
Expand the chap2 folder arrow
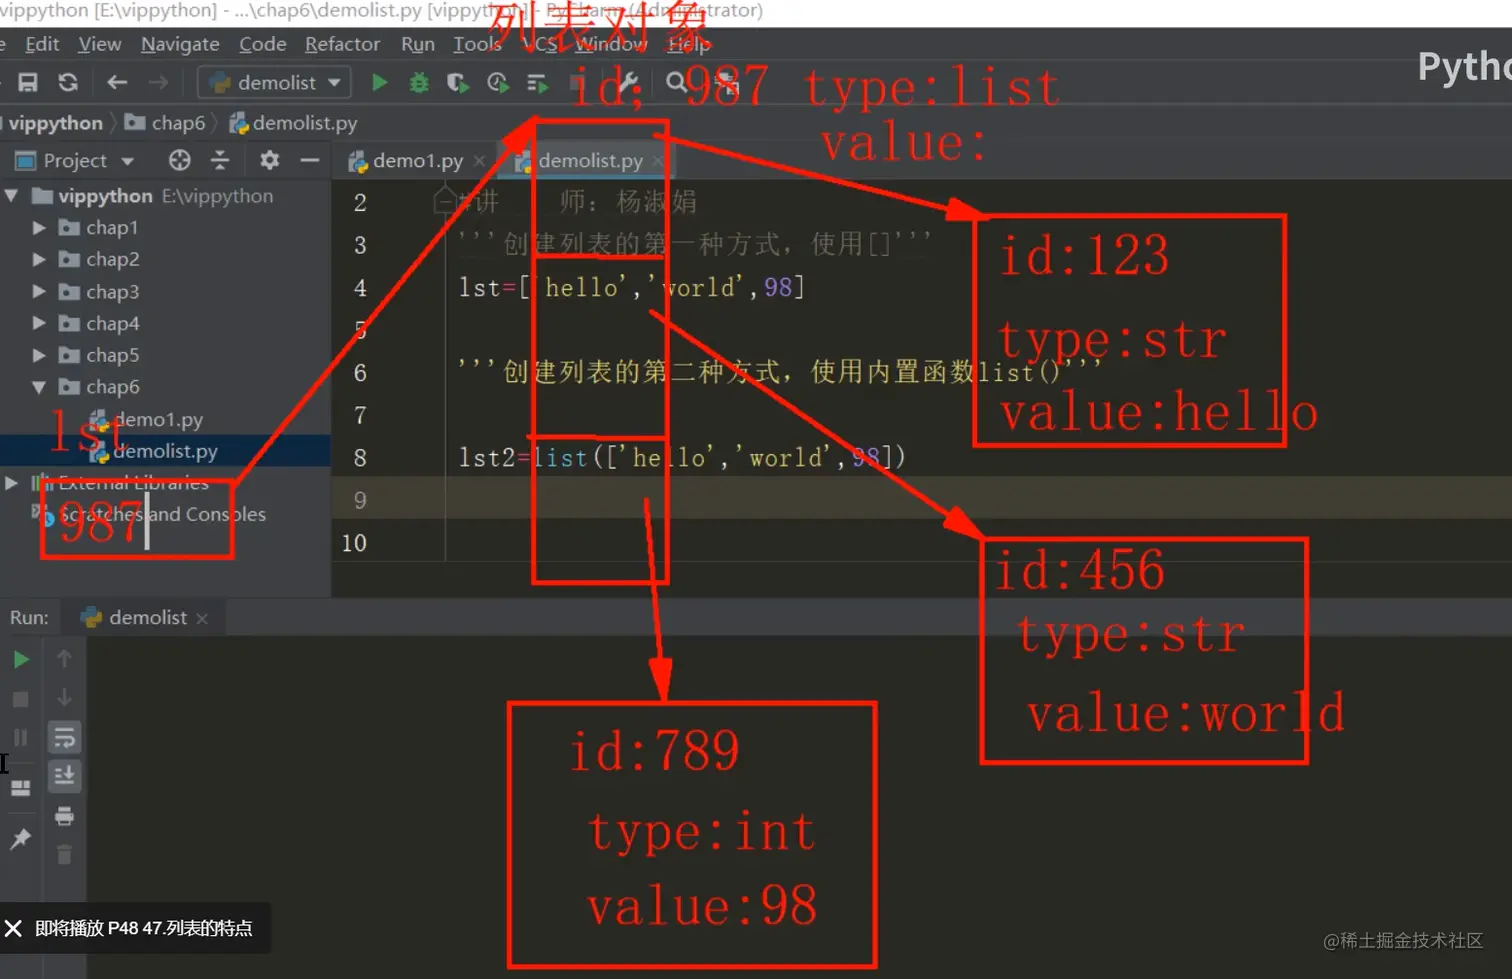(39, 260)
